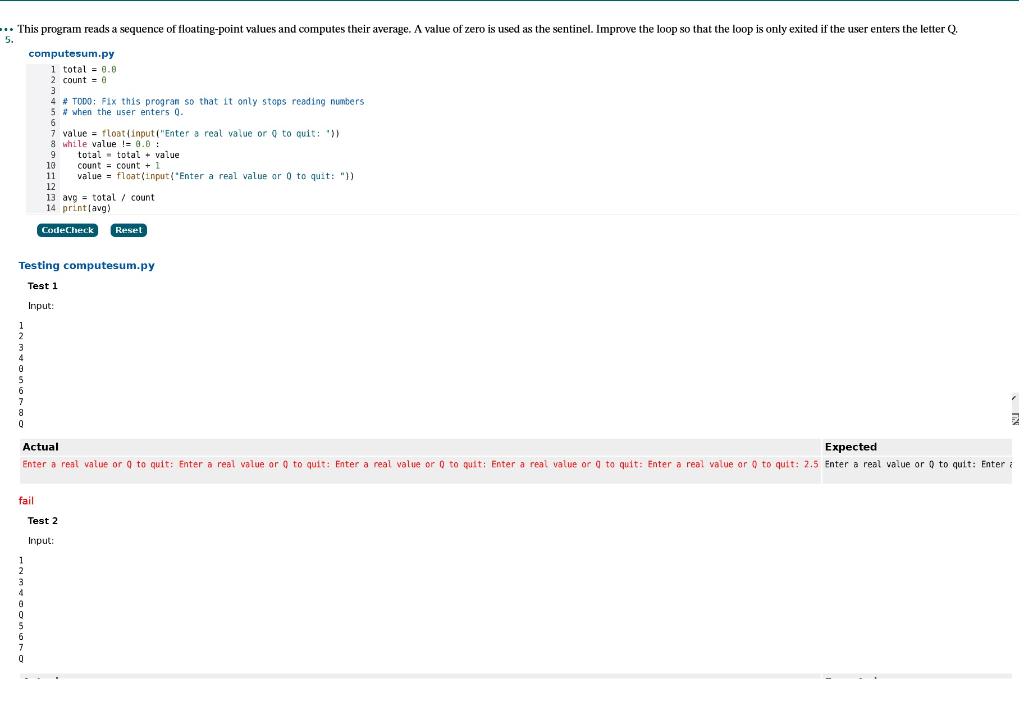
Task: Click the line 7 value = float(input statement
Action: click(x=201, y=133)
